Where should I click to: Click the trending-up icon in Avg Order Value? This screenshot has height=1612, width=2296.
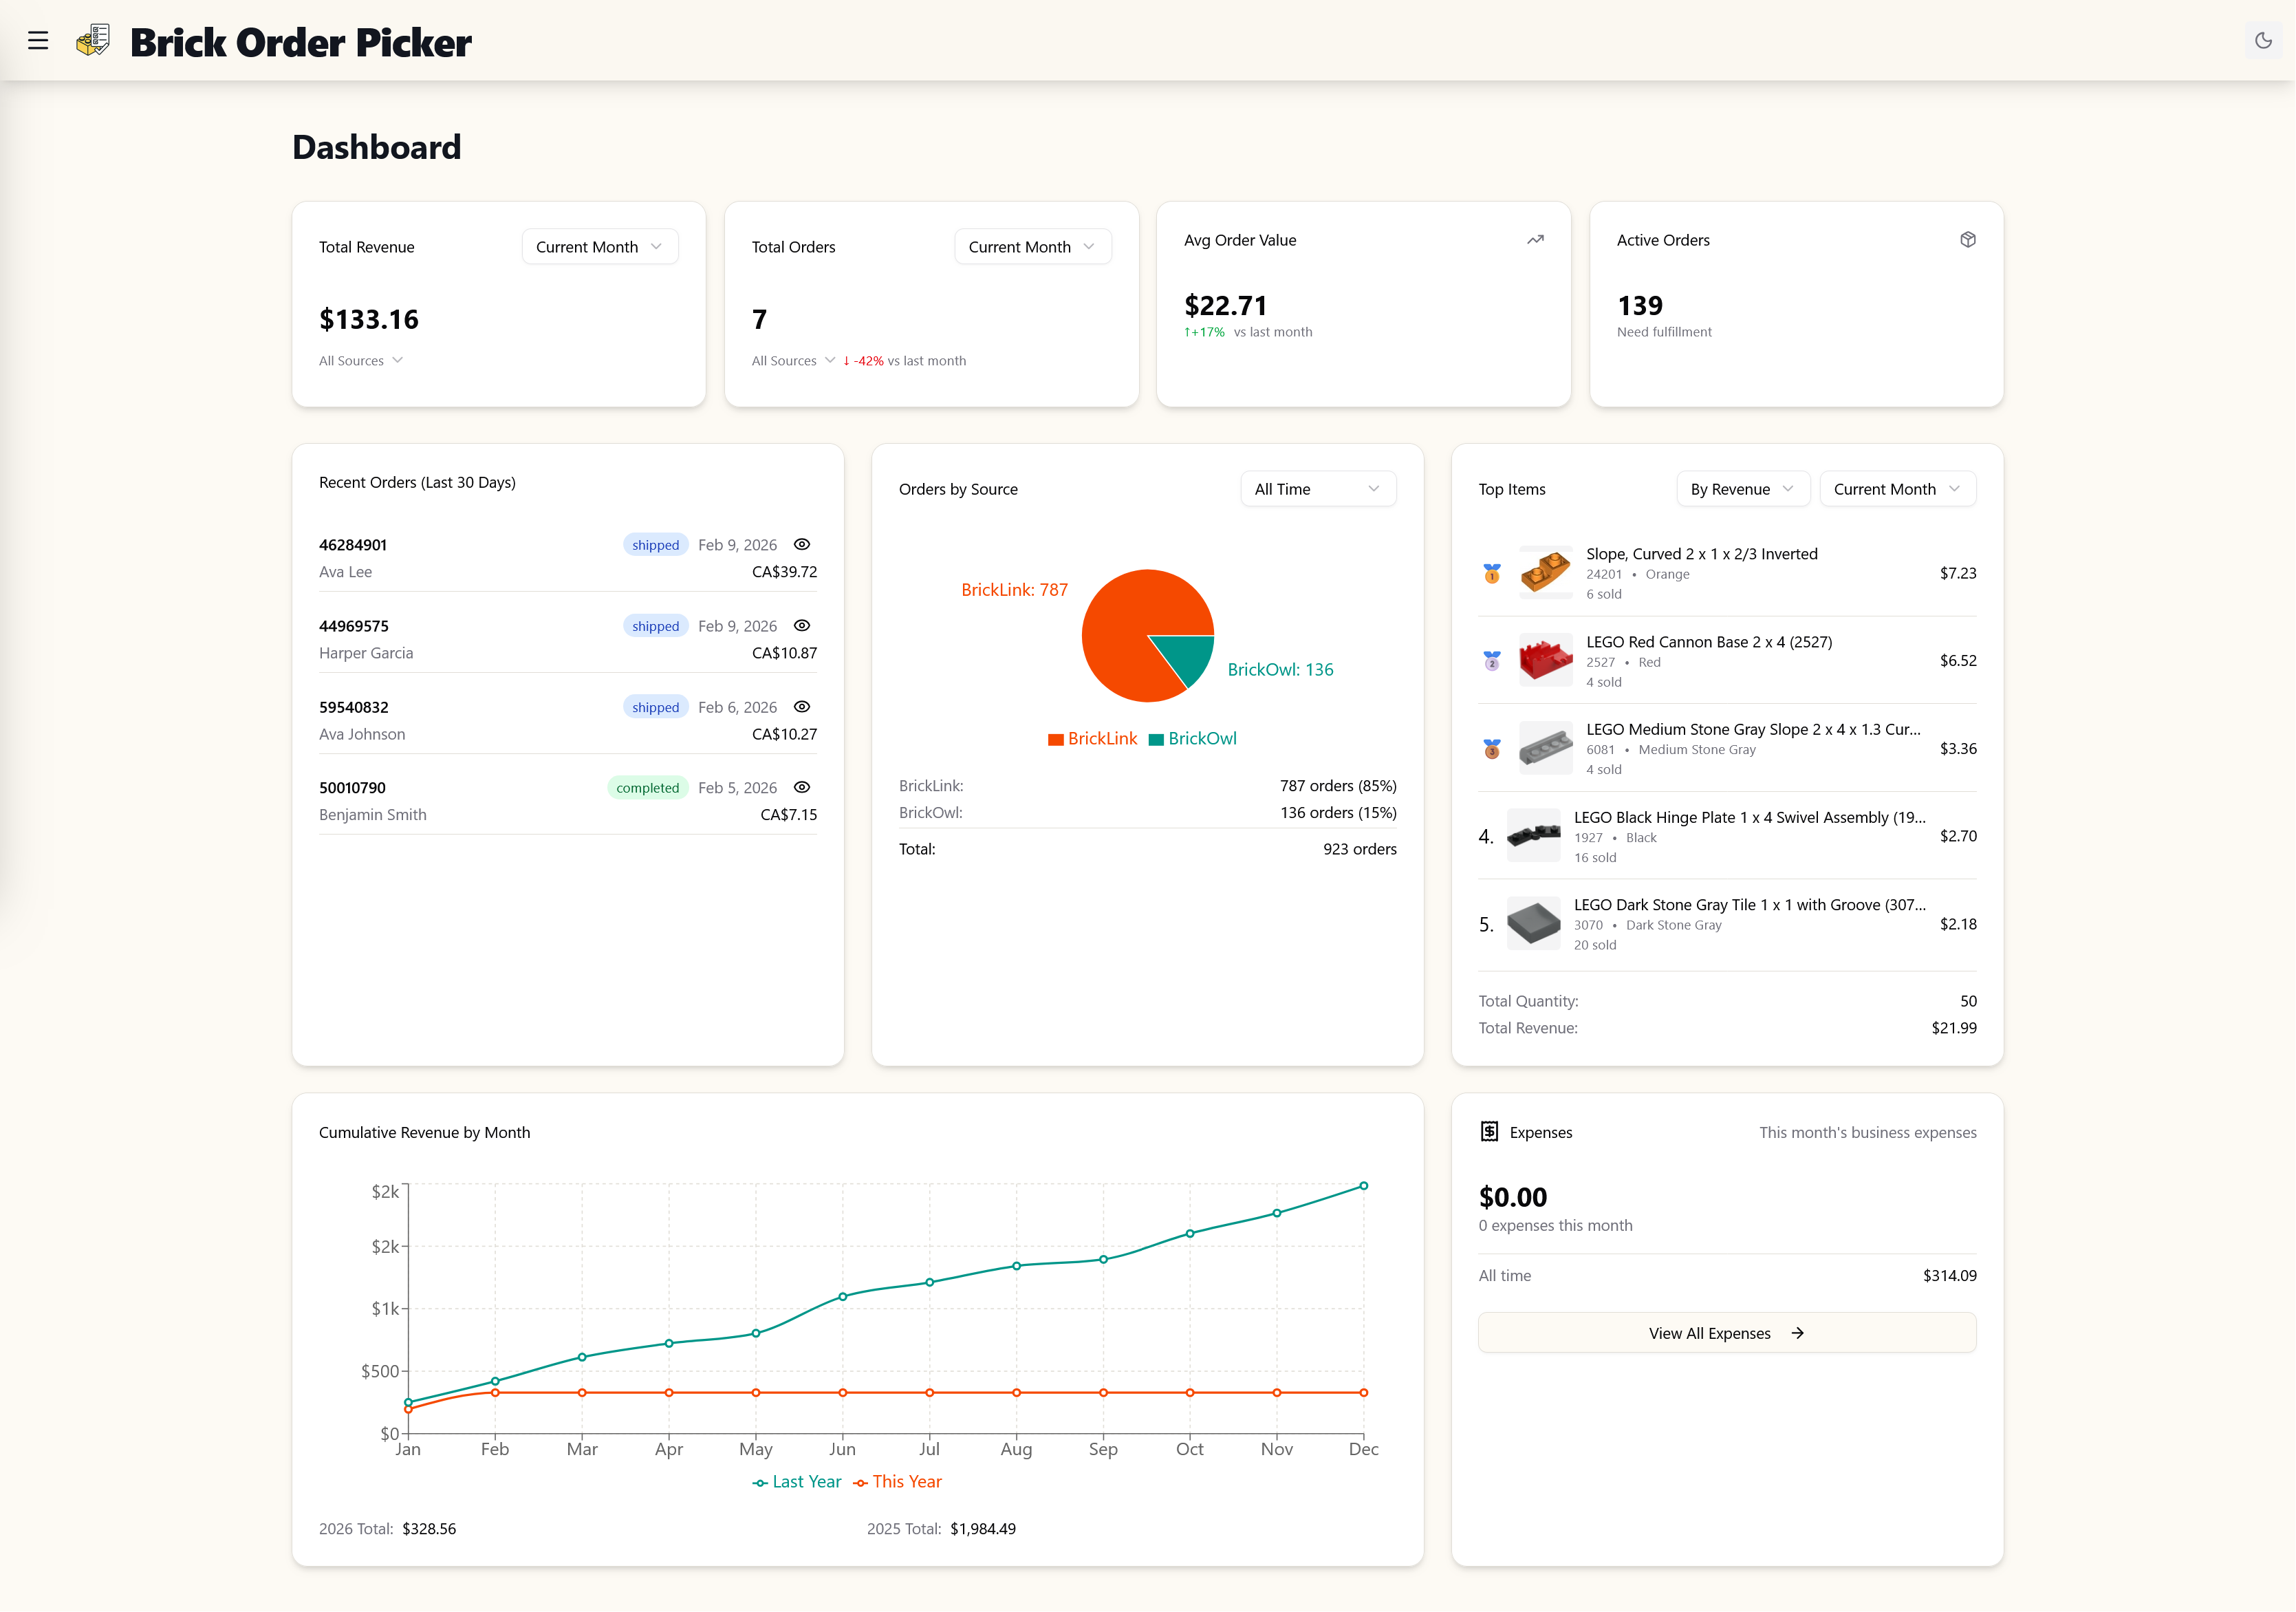(1535, 240)
